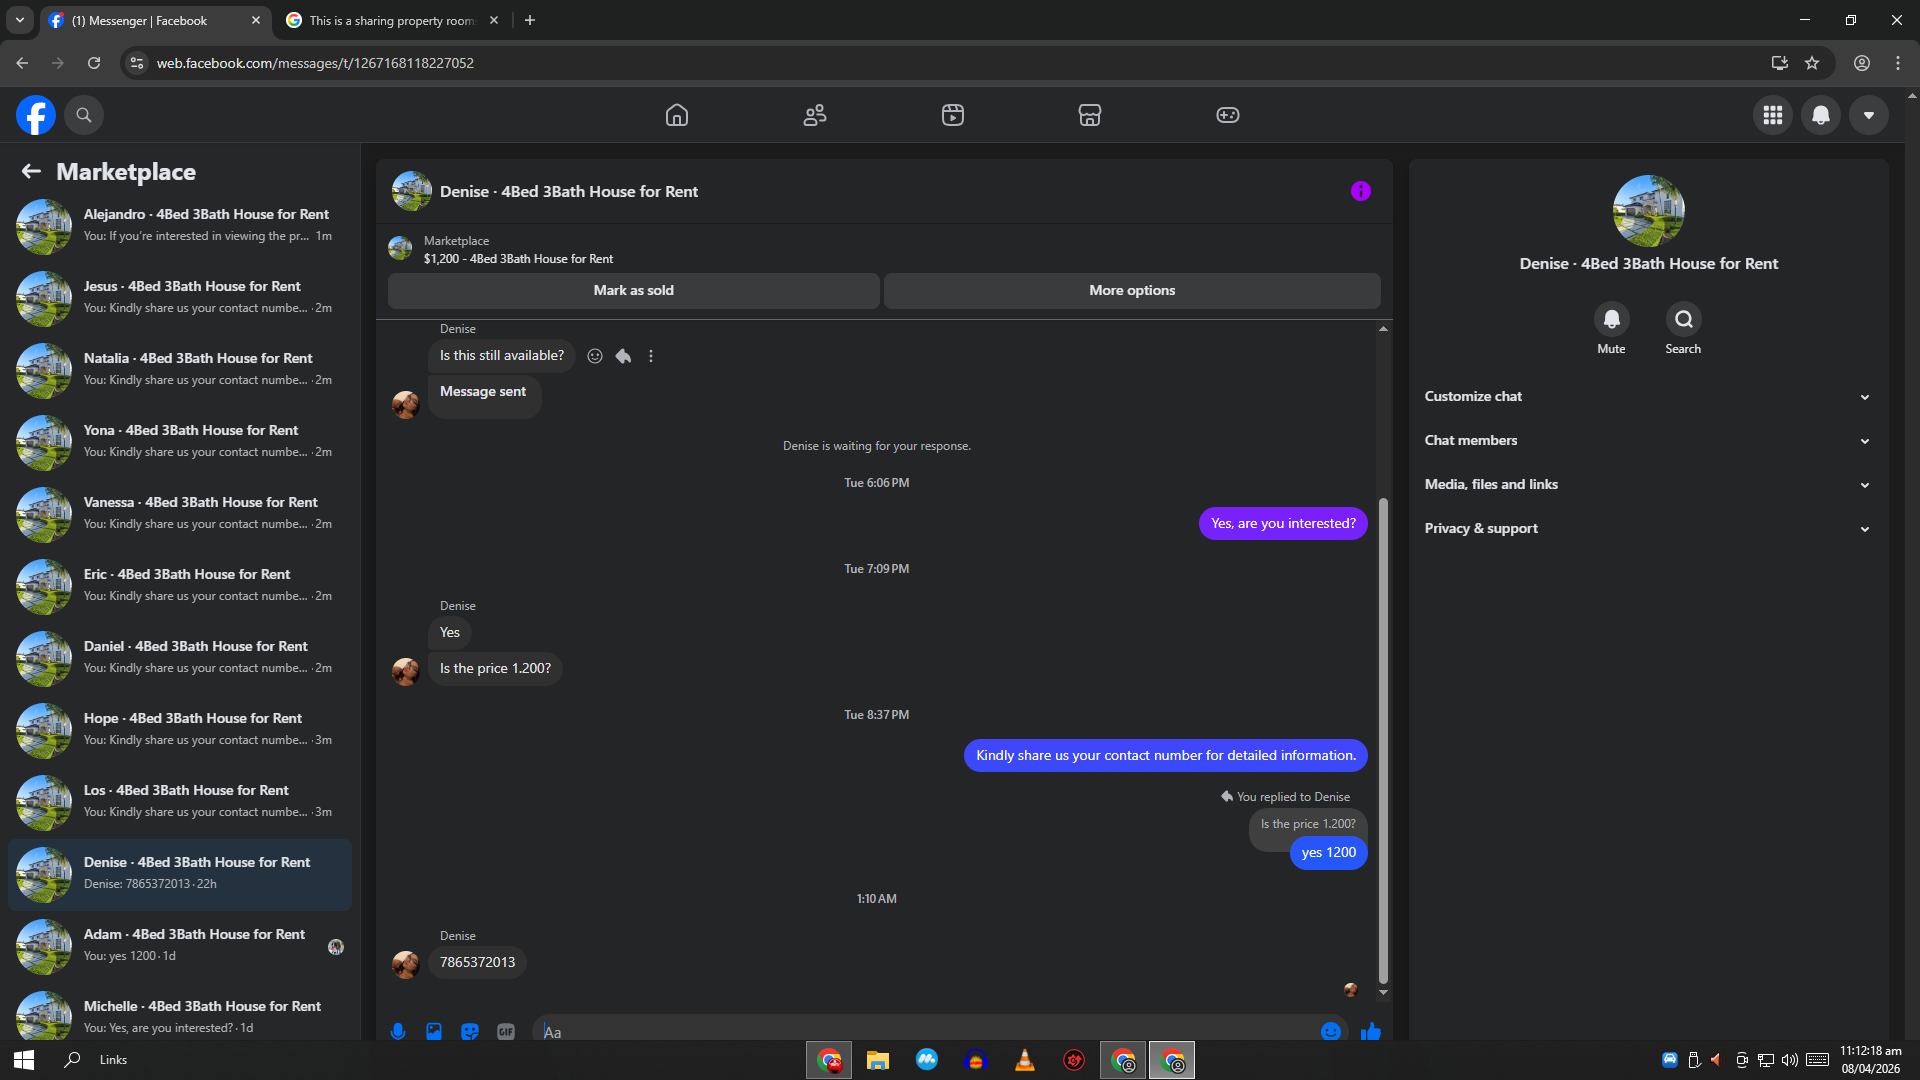Click the voice clip microphone icon

pyautogui.click(x=398, y=1031)
